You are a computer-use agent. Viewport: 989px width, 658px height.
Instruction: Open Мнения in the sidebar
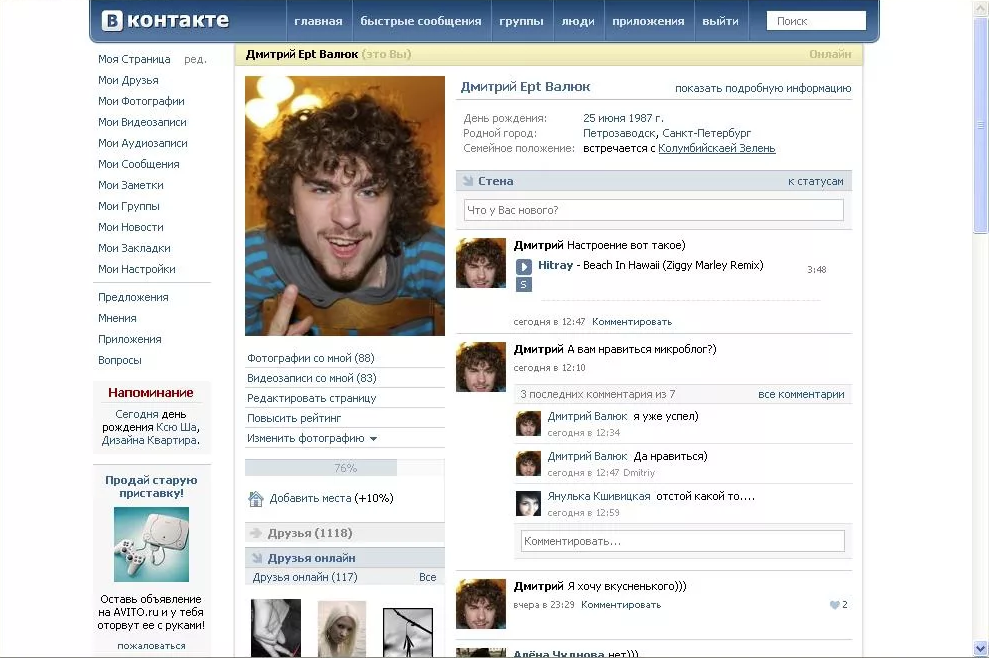click(x=117, y=318)
